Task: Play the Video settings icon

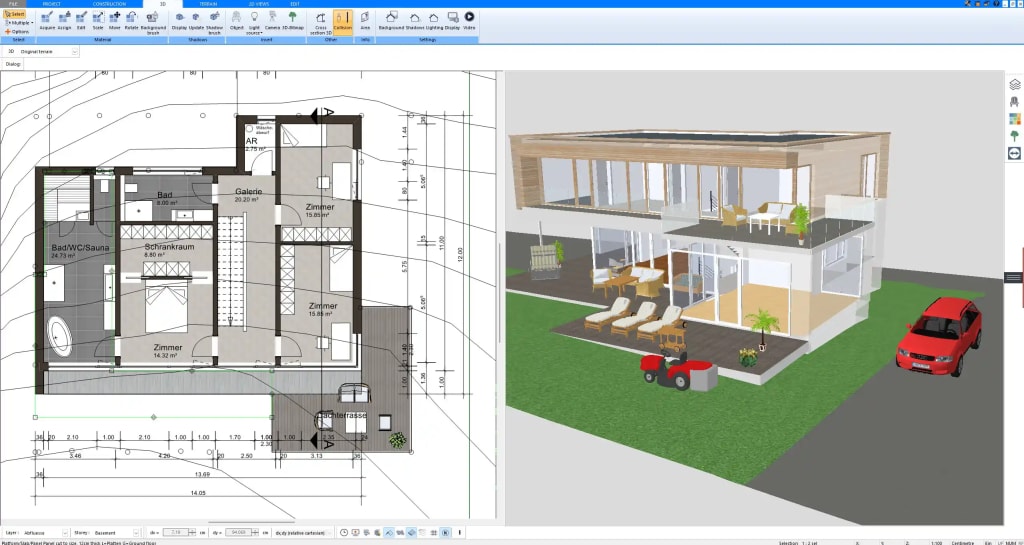Action: pos(470,21)
